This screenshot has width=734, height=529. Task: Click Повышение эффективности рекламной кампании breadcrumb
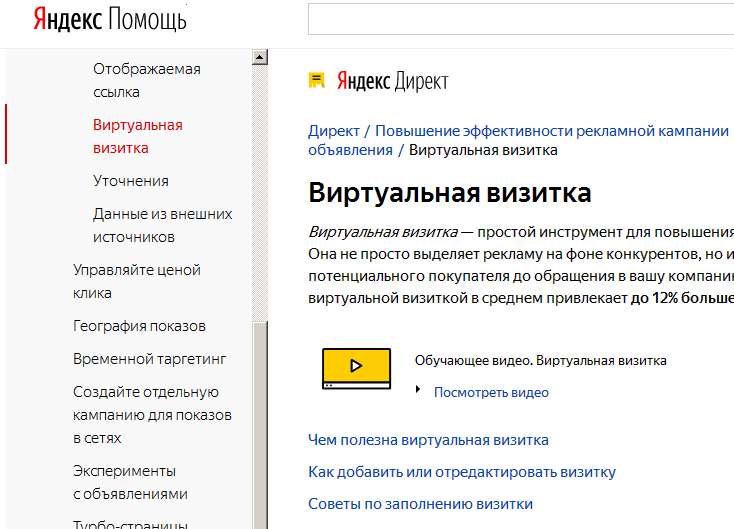(552, 131)
